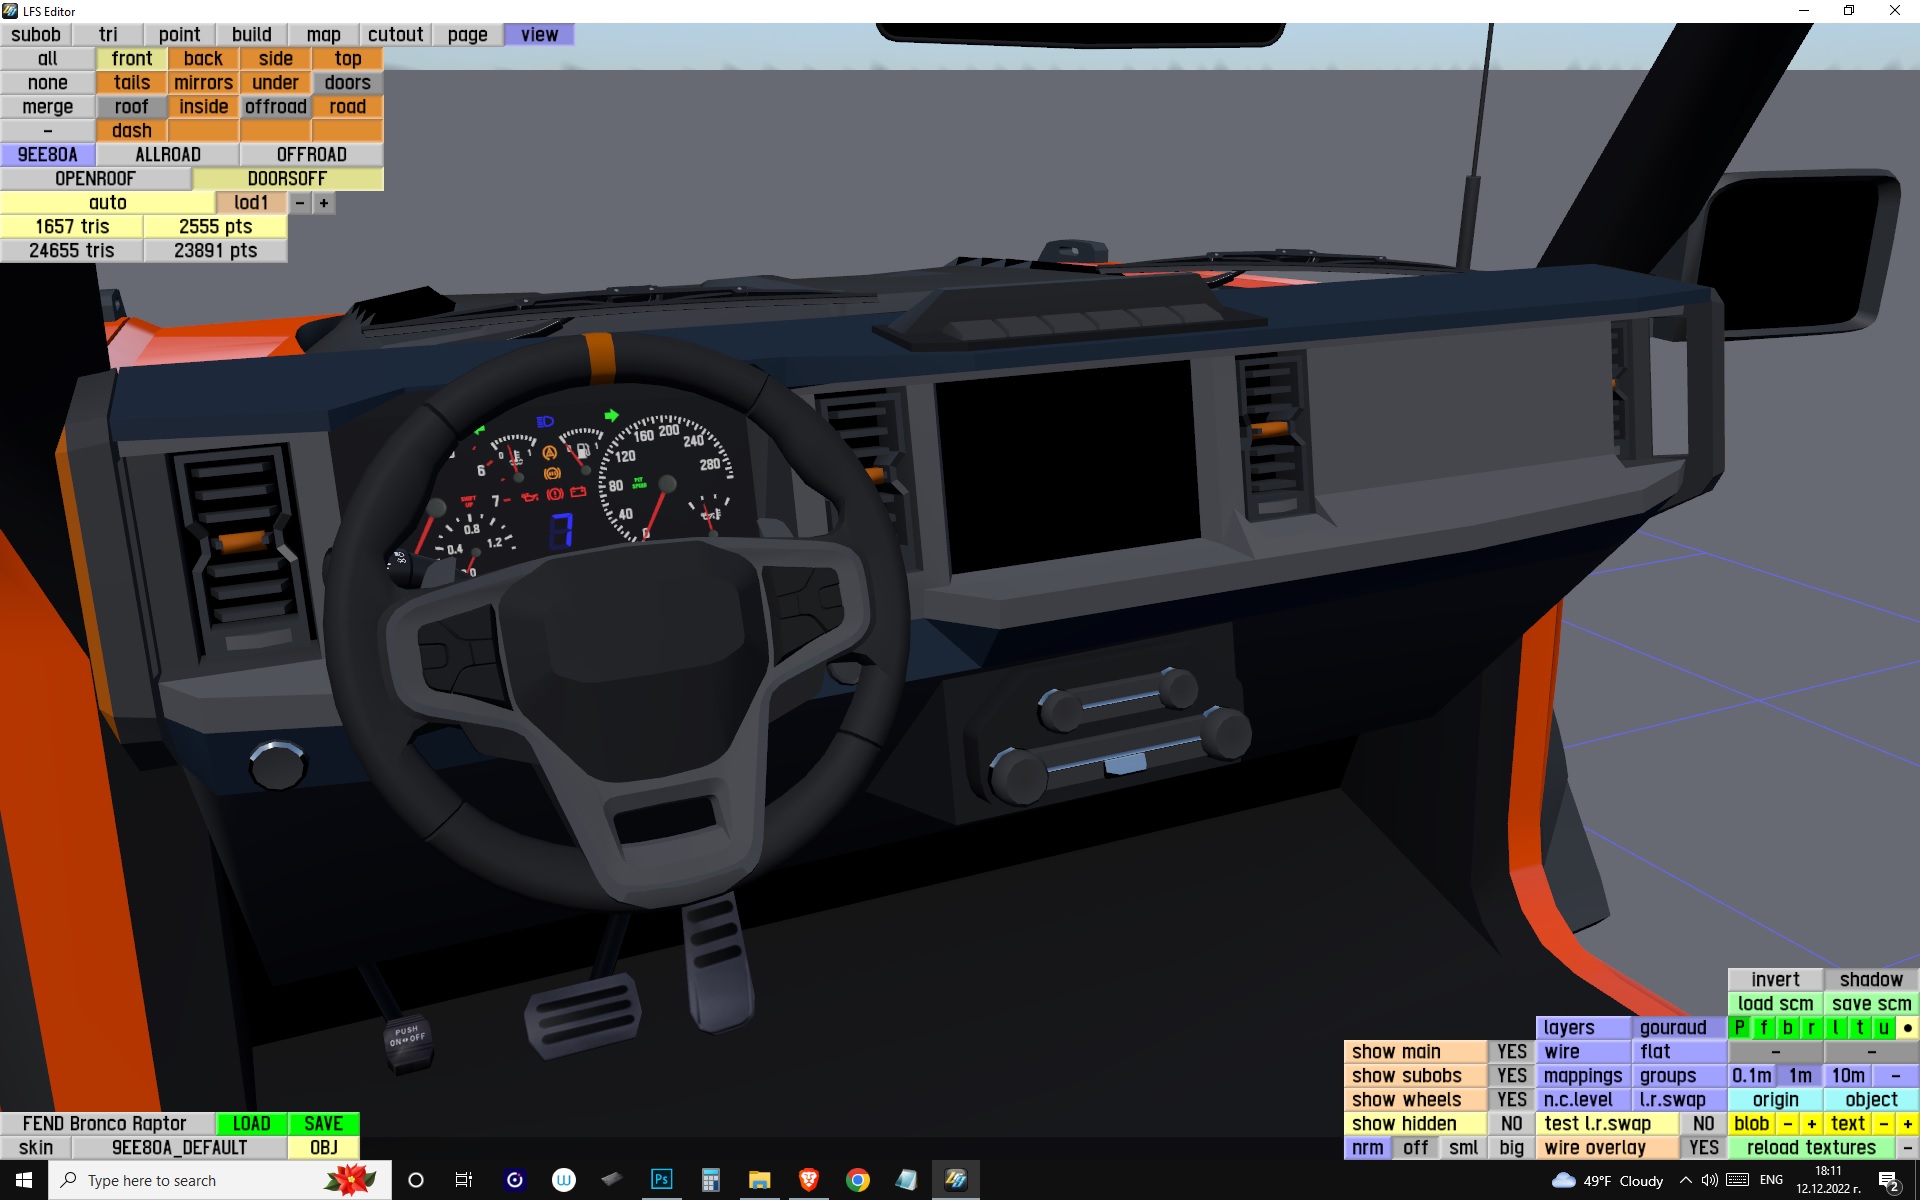Toggle show hidden NO setting
The width and height of the screenshot is (1920, 1200).
point(1511,1123)
